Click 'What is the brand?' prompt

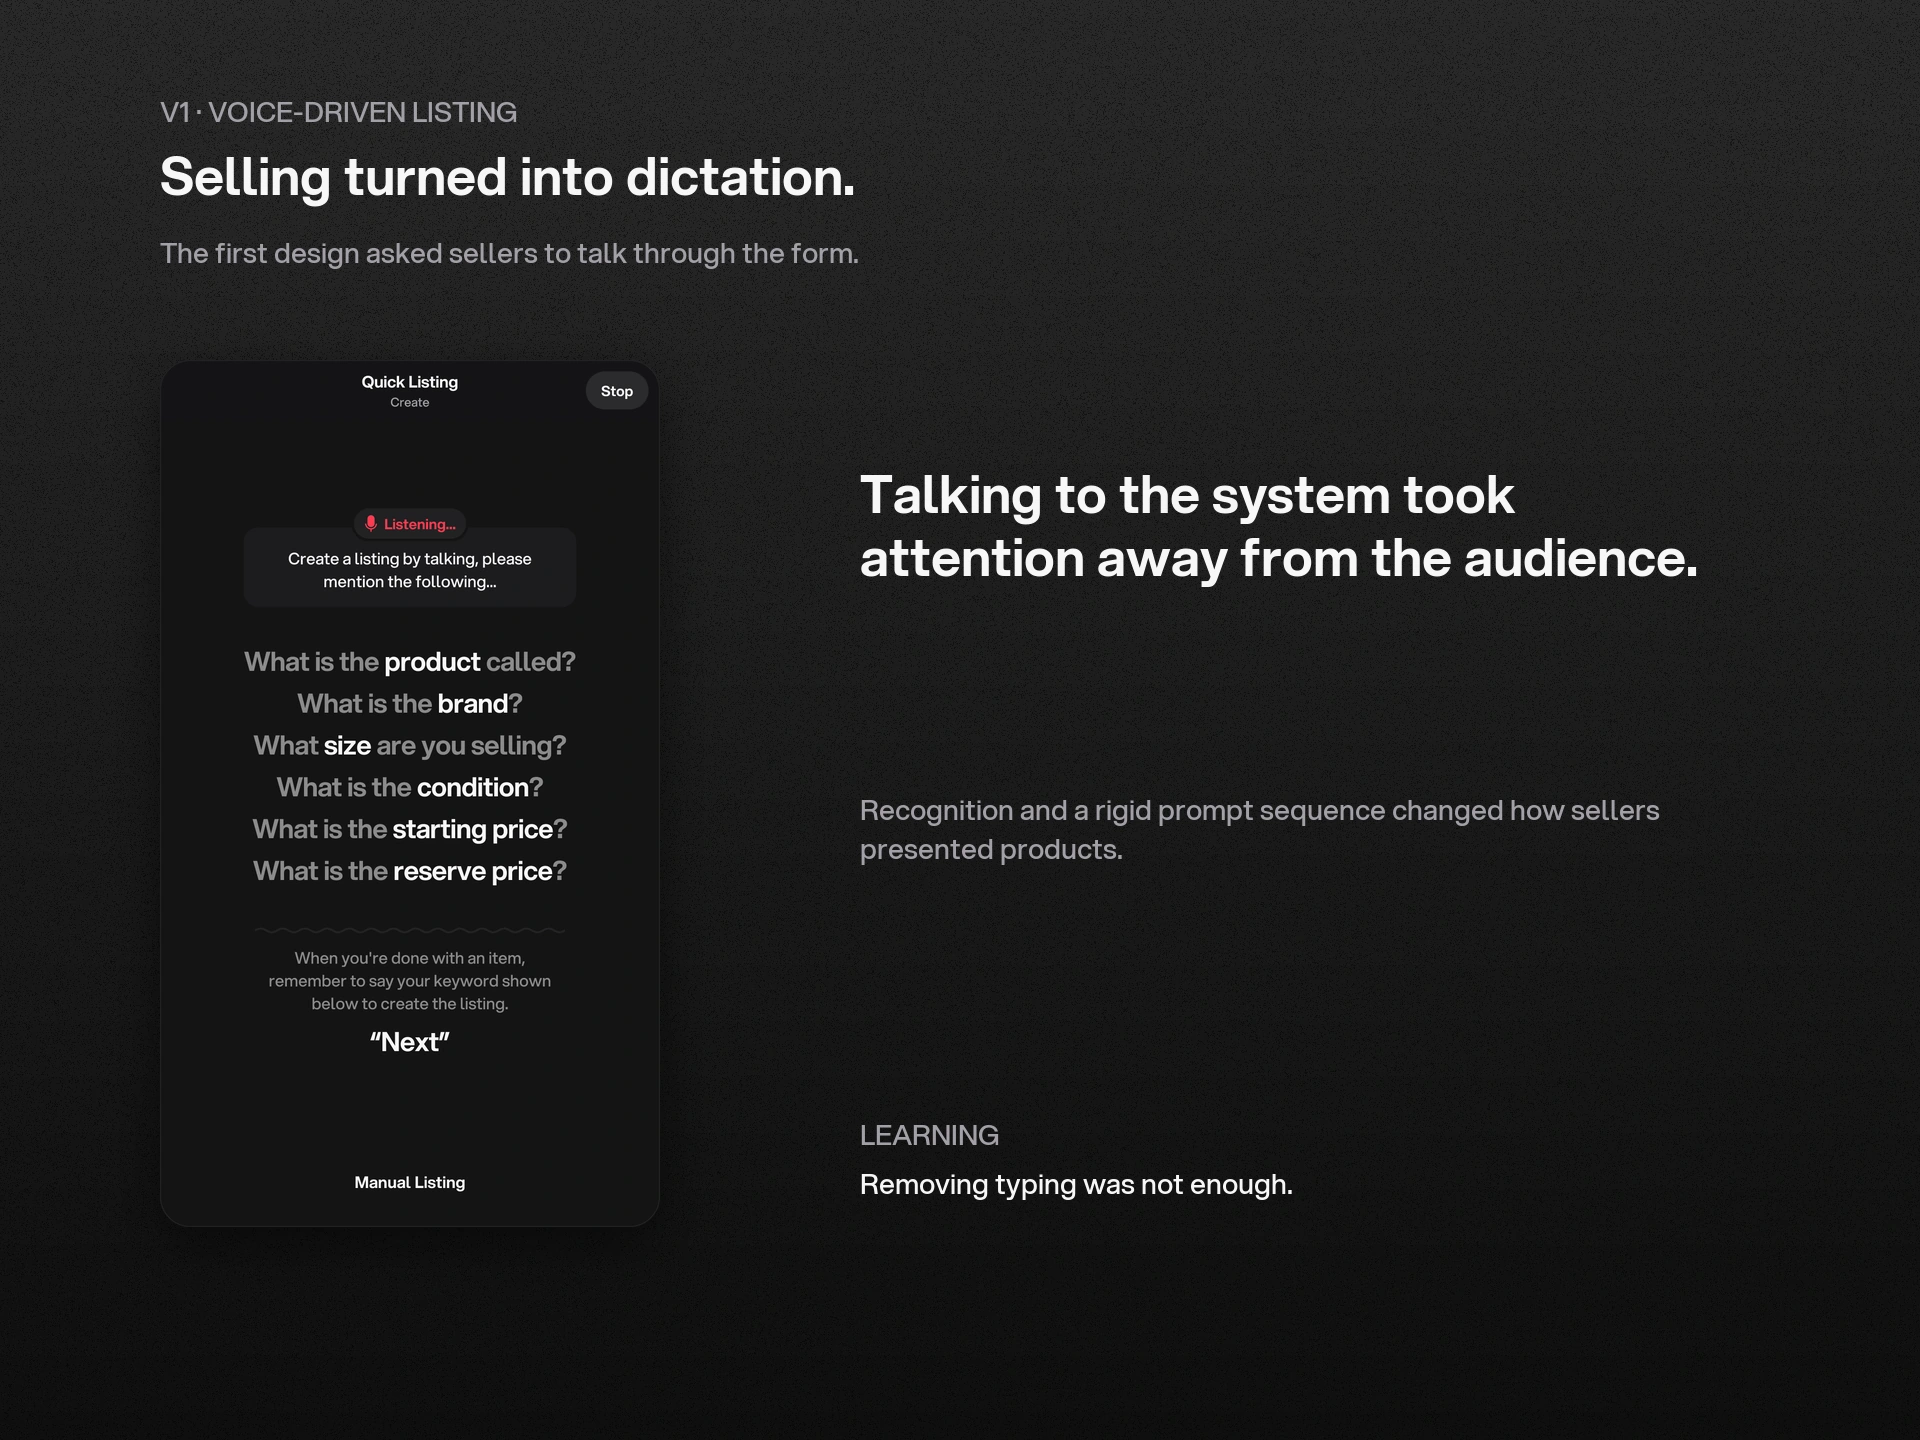tap(409, 704)
